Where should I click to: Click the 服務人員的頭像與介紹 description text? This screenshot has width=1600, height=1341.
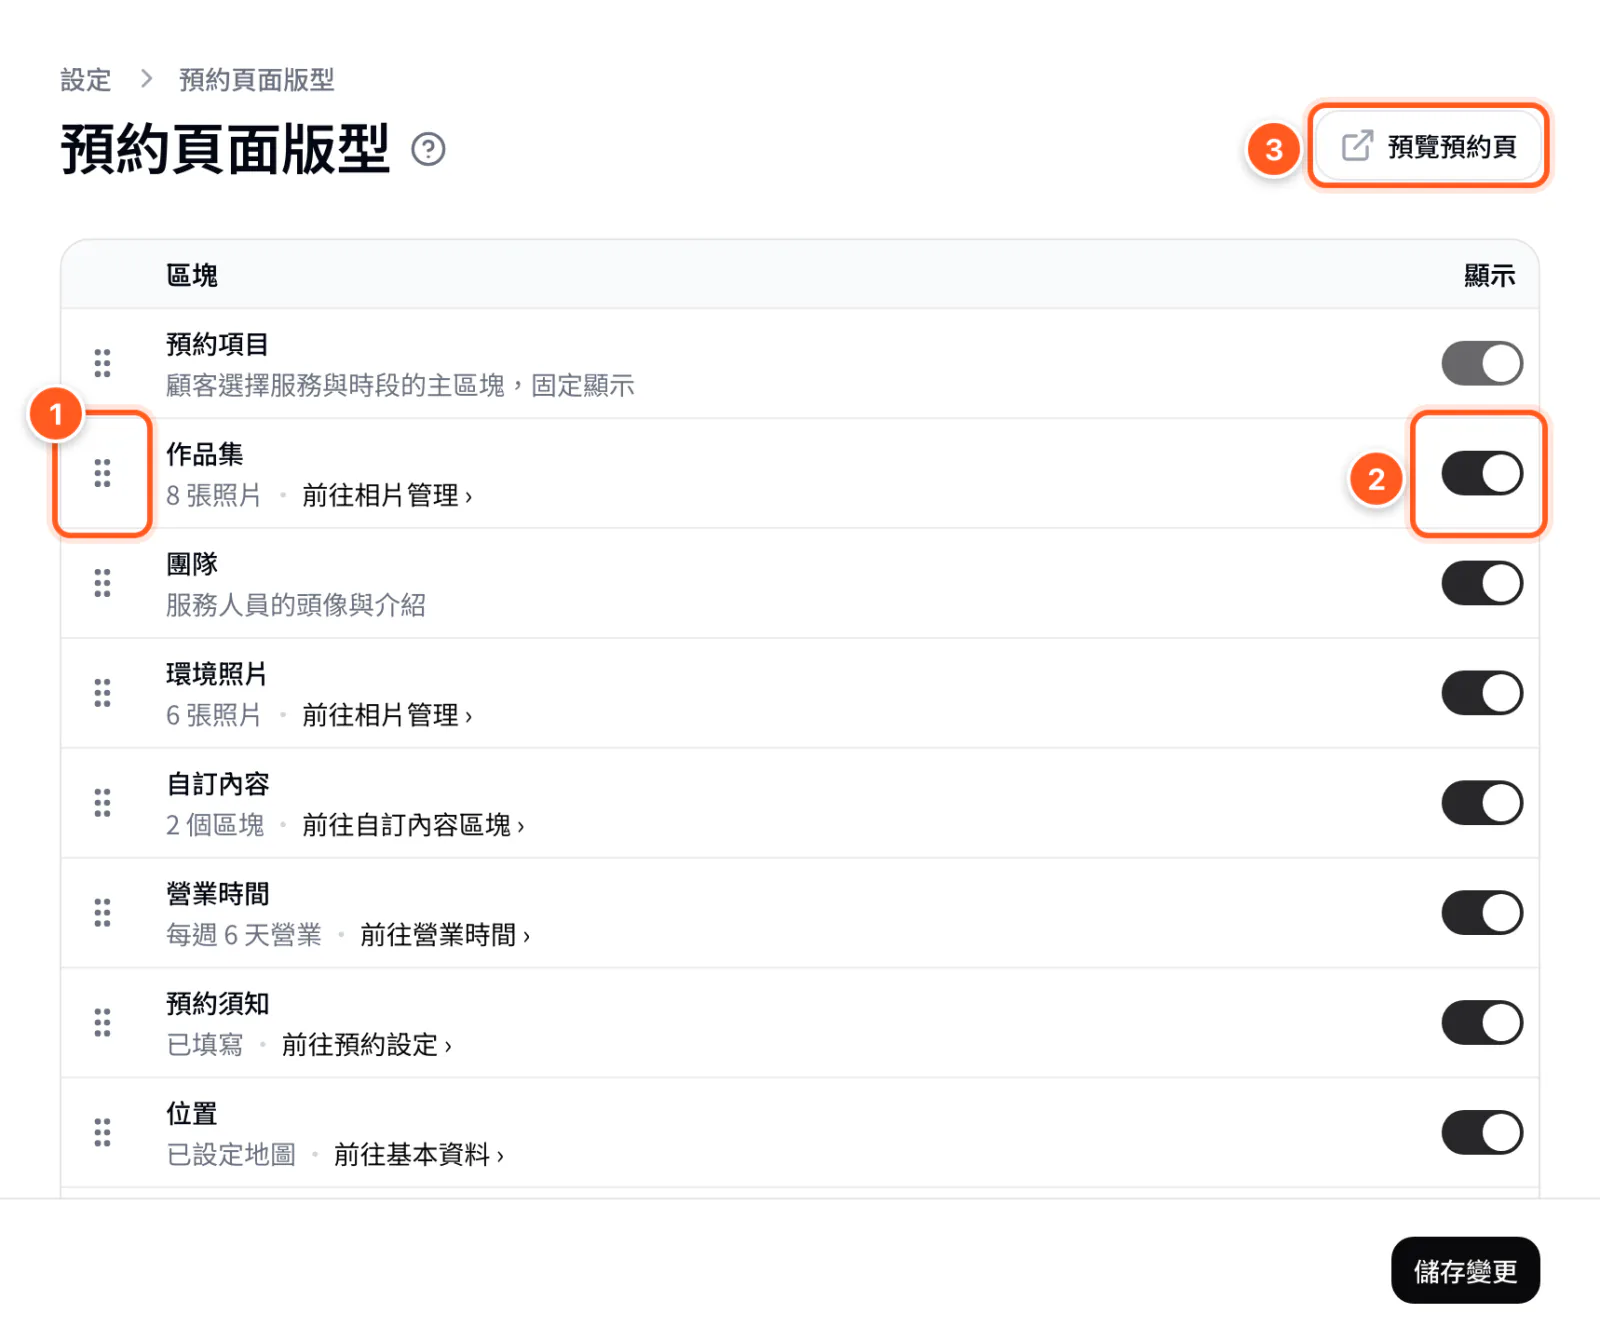[296, 605]
